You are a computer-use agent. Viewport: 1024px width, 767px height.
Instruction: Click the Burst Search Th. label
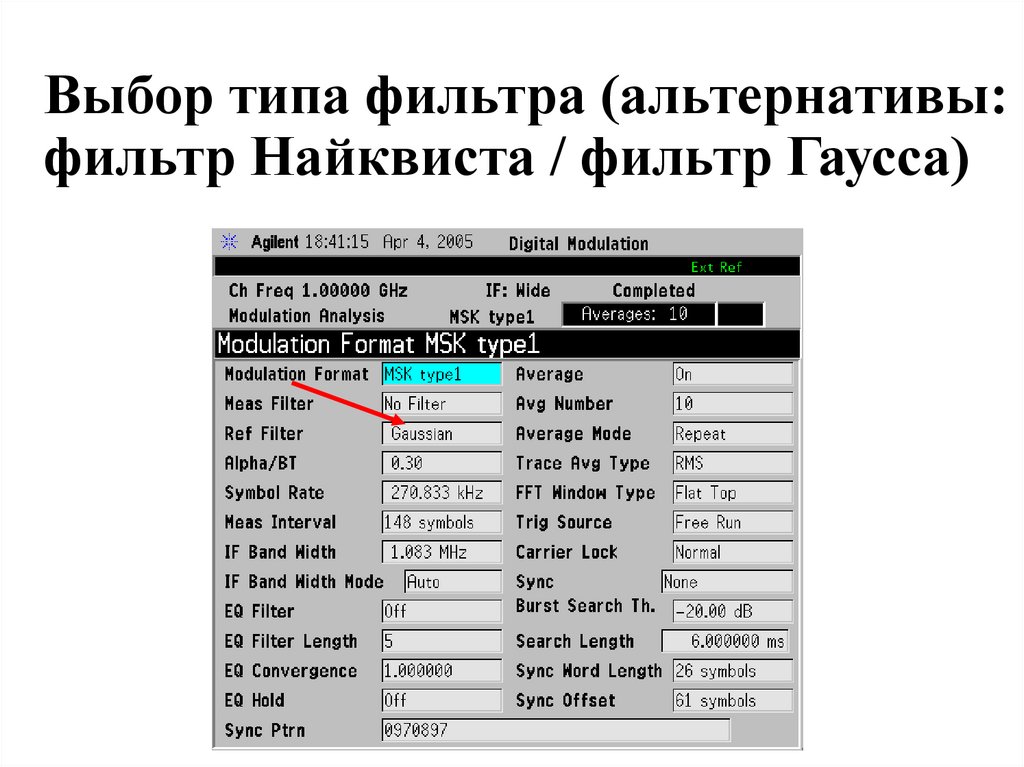point(585,606)
